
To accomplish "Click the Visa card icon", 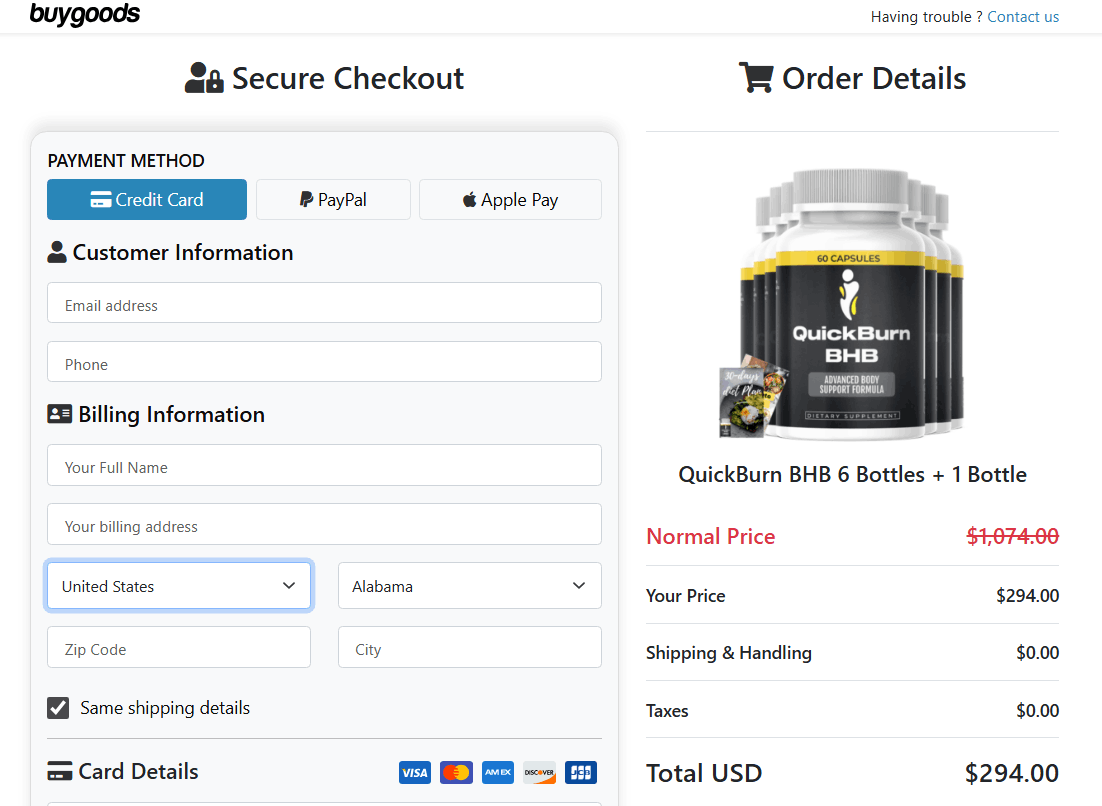I will (414, 772).
